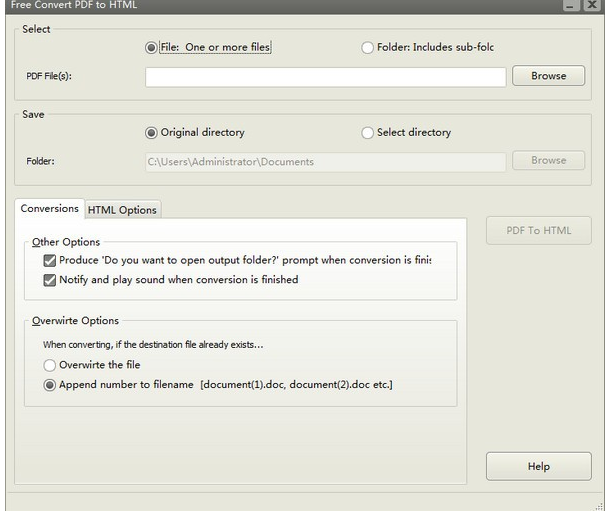Choose 'Append number to filename' option
Image resolution: width=609 pixels, height=511 pixels.
[50, 385]
